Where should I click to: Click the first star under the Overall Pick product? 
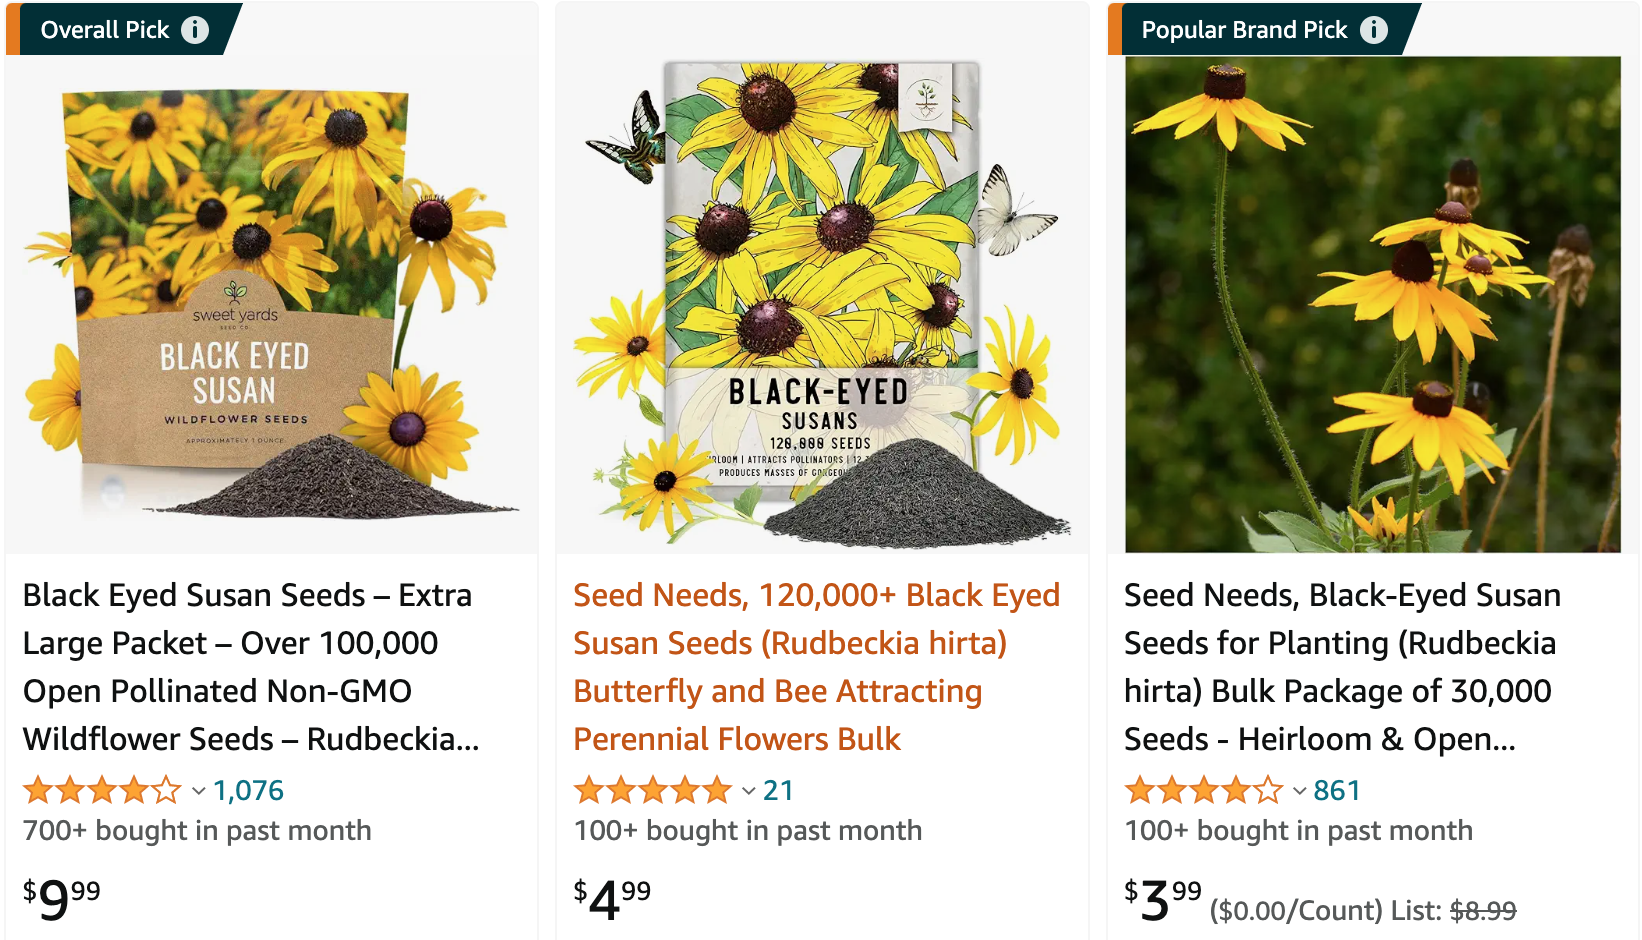coord(37,790)
